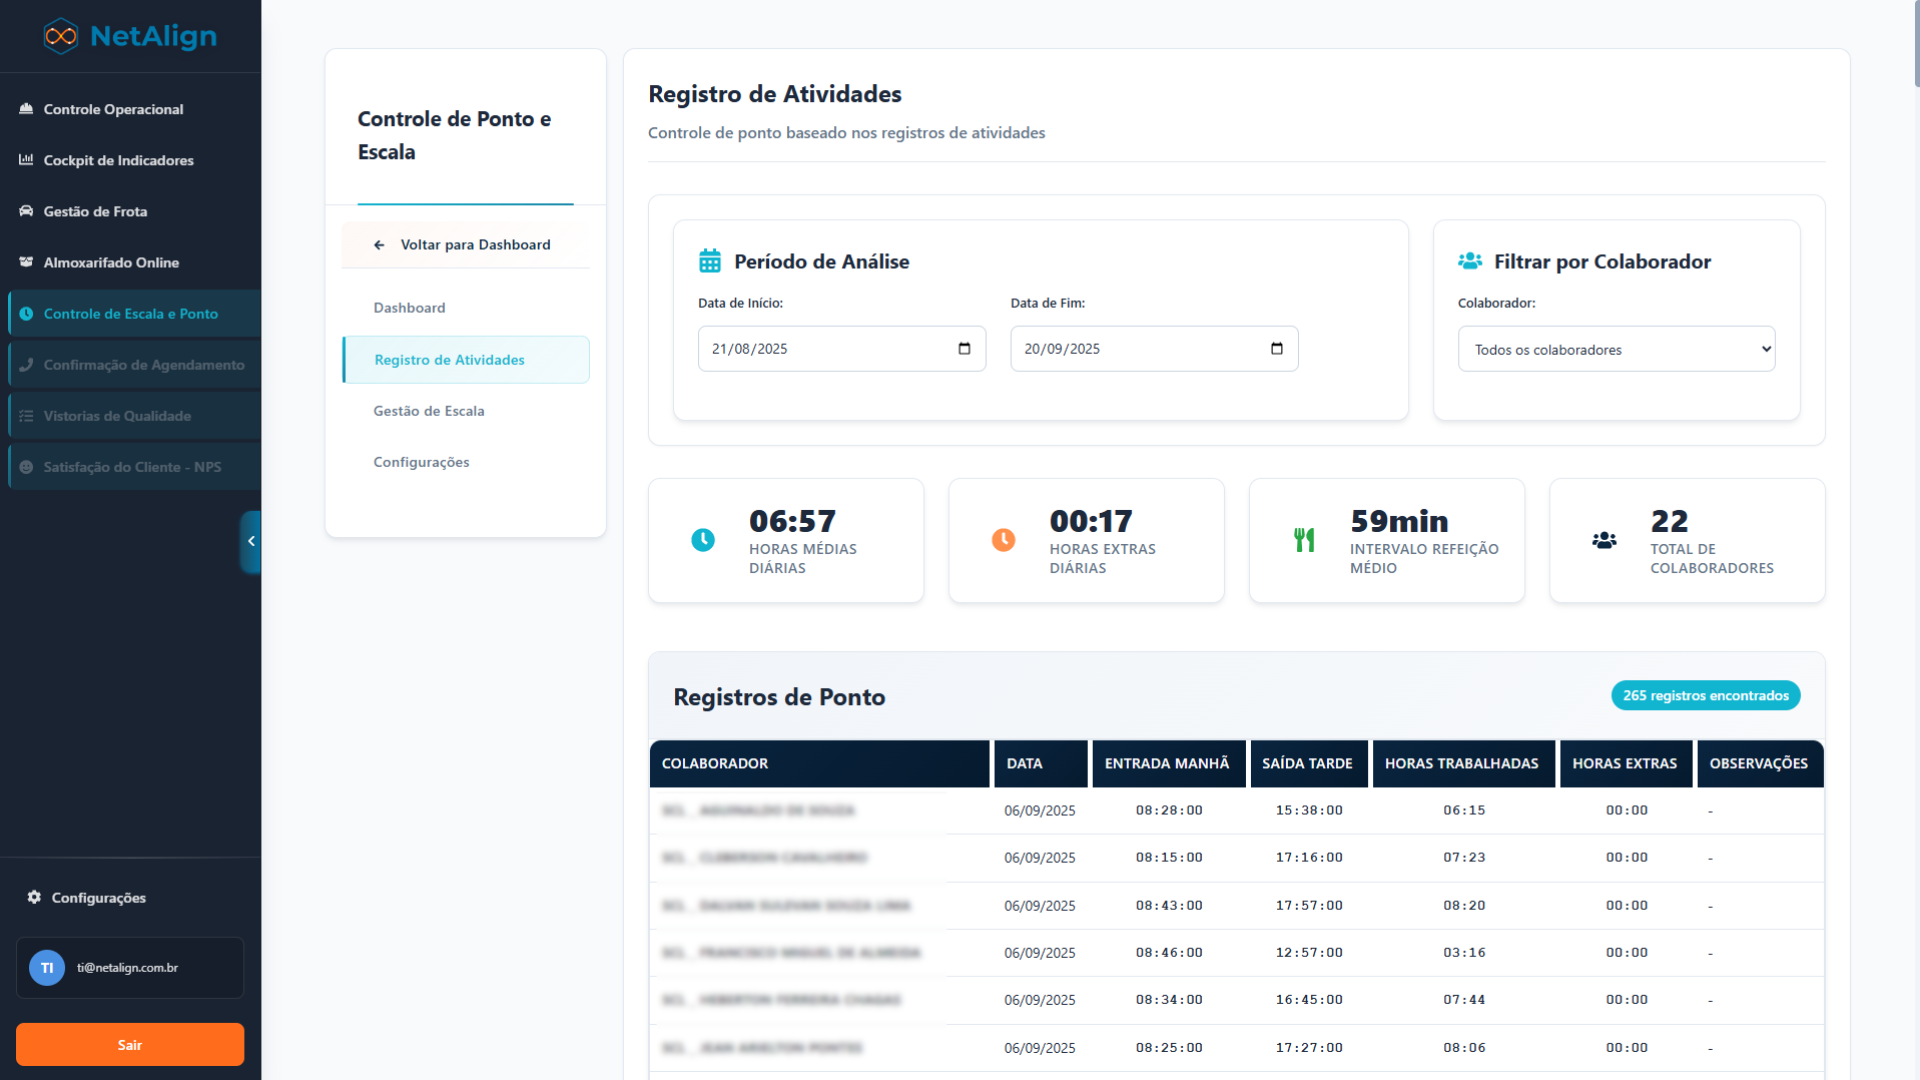
Task: Open Gestão de Escala menu item
Action: tap(429, 411)
